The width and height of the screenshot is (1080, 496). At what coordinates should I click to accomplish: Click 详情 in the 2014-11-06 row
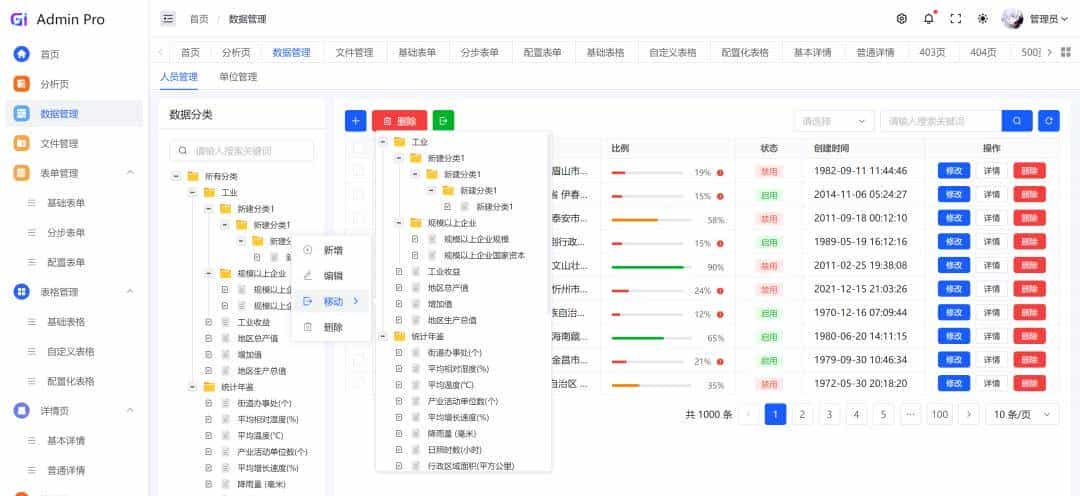click(x=991, y=194)
